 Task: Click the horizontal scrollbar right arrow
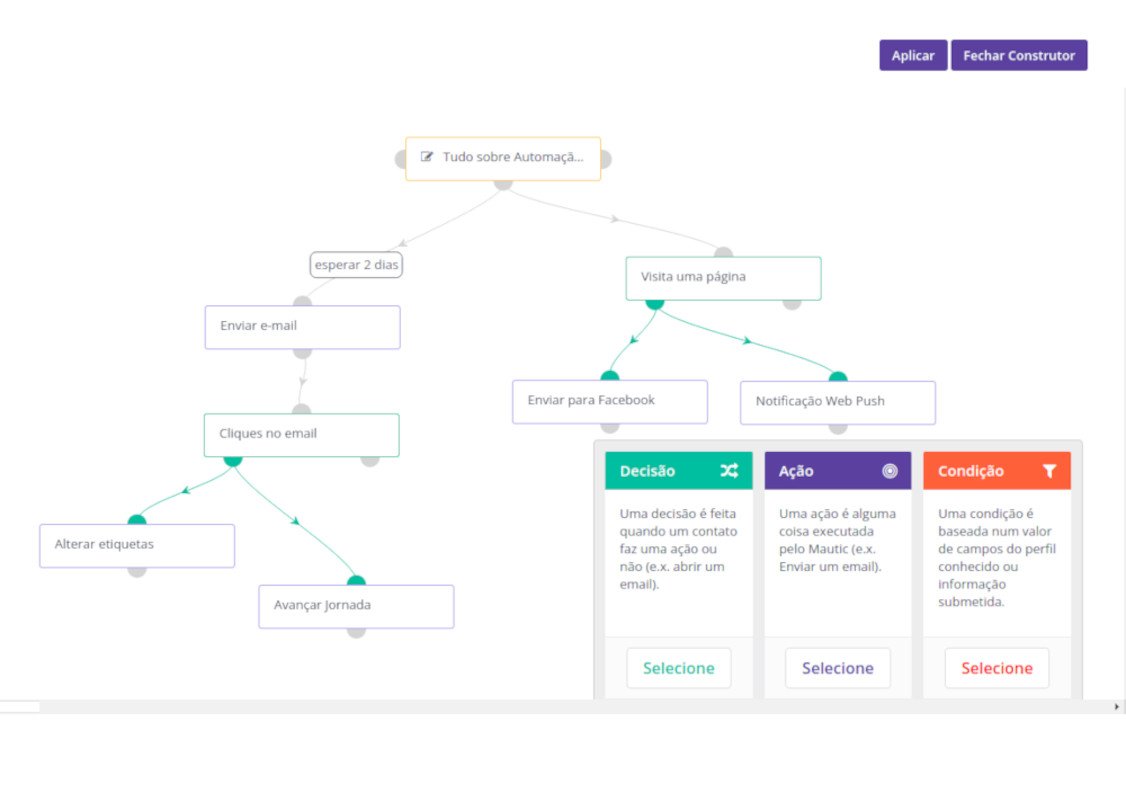tap(1117, 707)
